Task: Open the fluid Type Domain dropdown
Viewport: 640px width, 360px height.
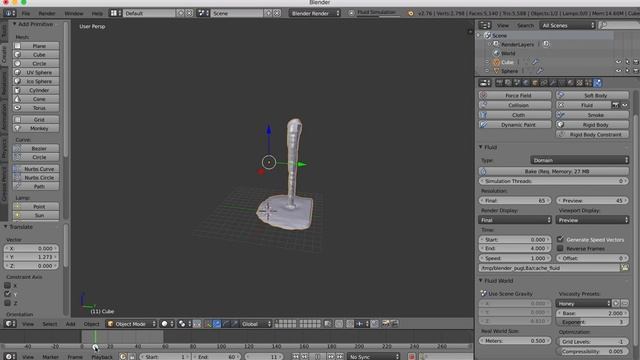Action: [x=579, y=160]
